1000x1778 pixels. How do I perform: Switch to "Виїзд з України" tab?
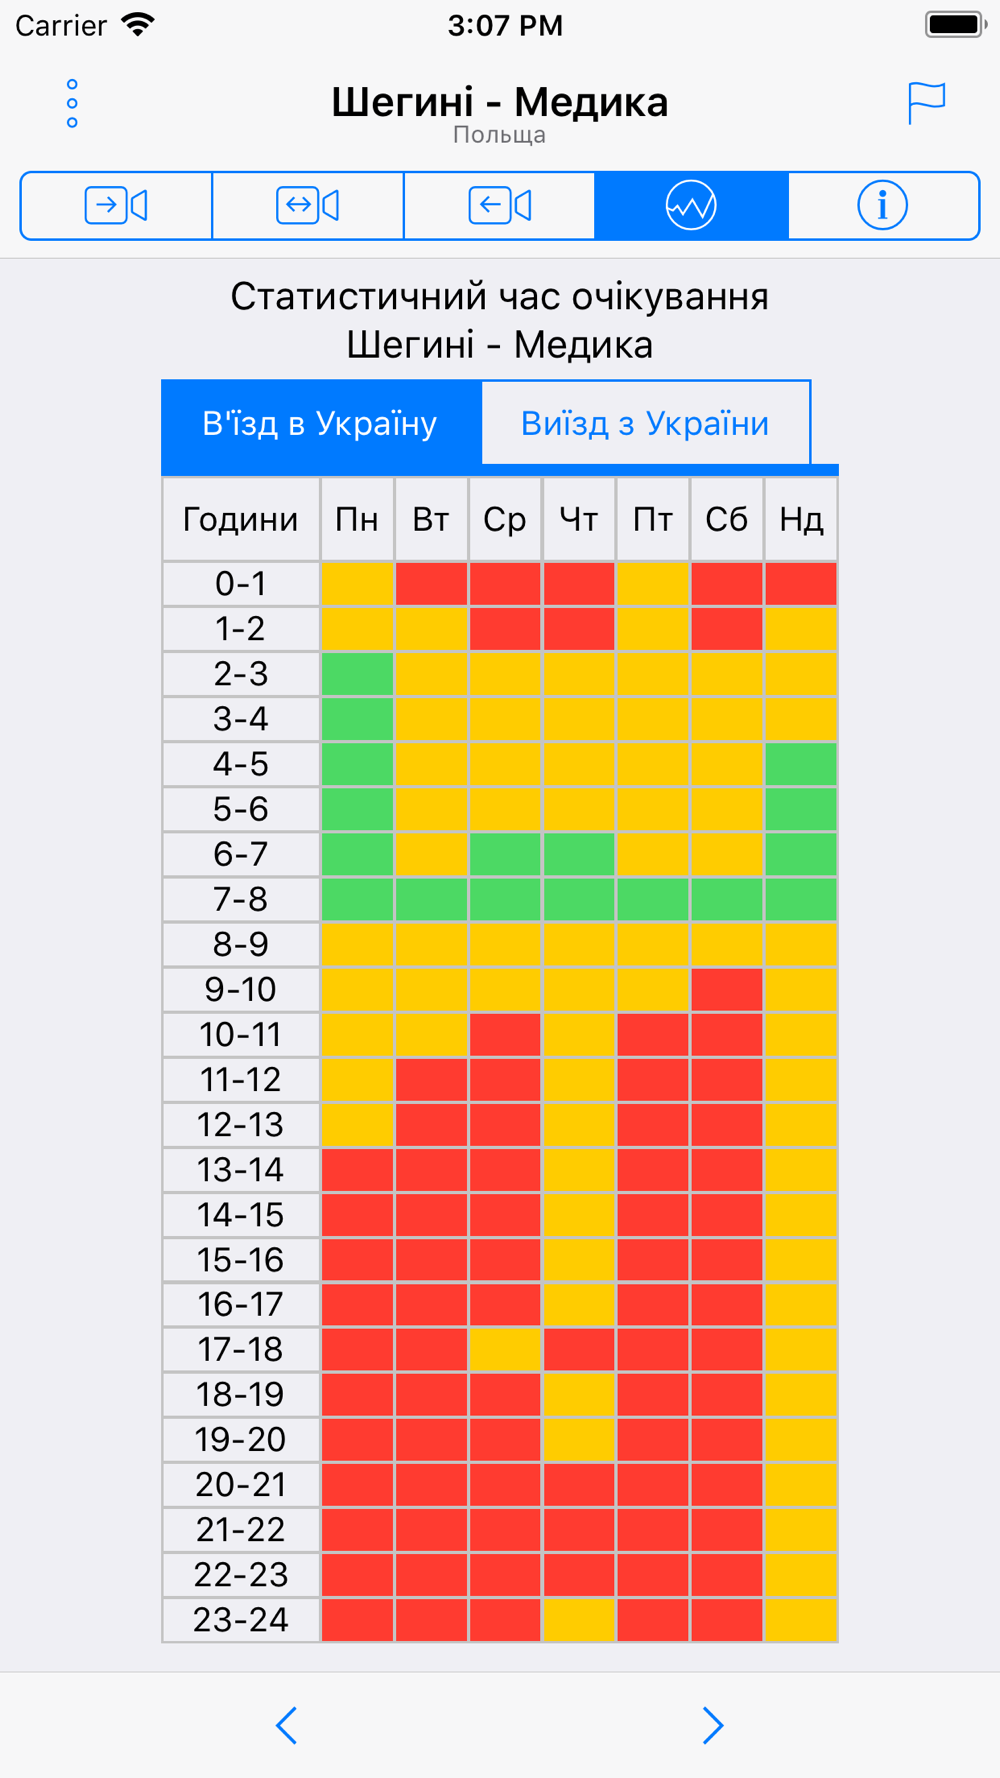tap(645, 424)
